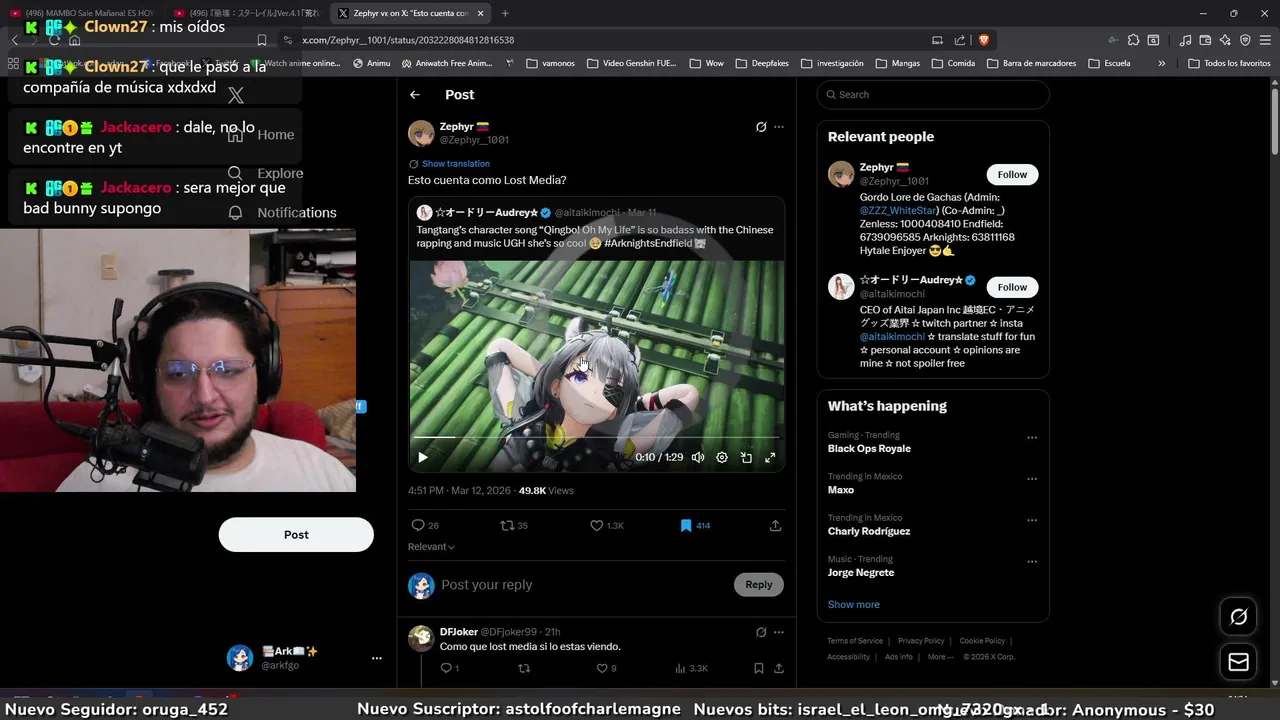Switch to the MAMBO Sale Mañana YouTube tab

point(82,13)
